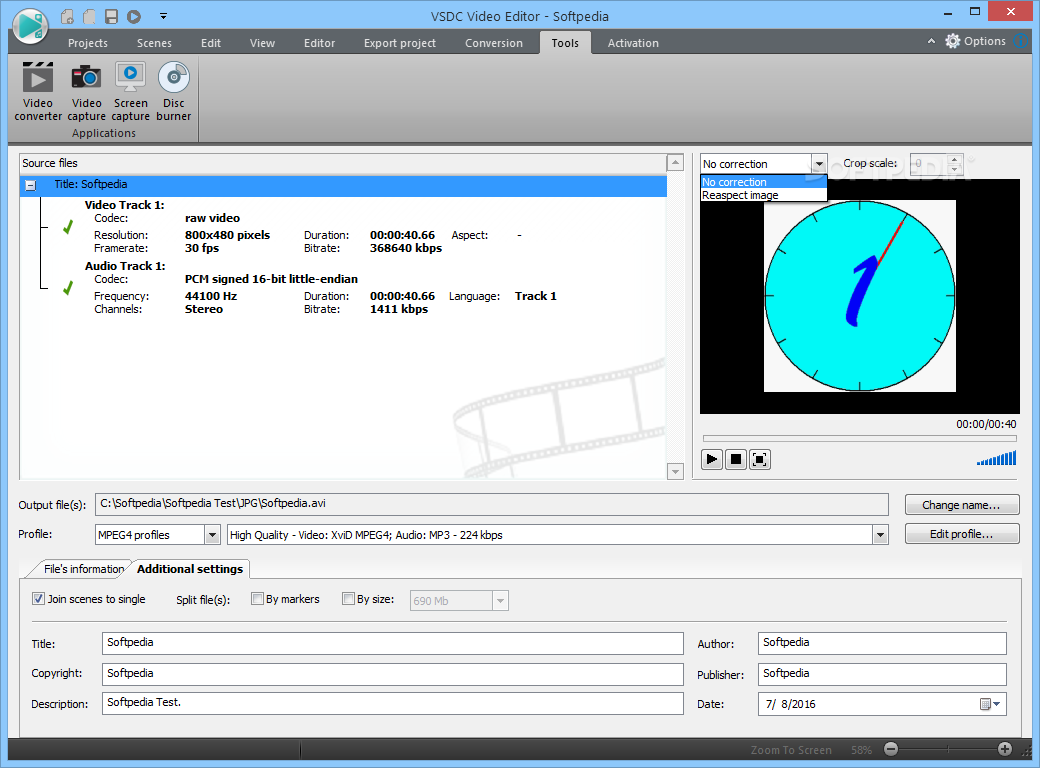Toggle Join scenes to single checkbox
The image size is (1040, 768).
click(38, 599)
